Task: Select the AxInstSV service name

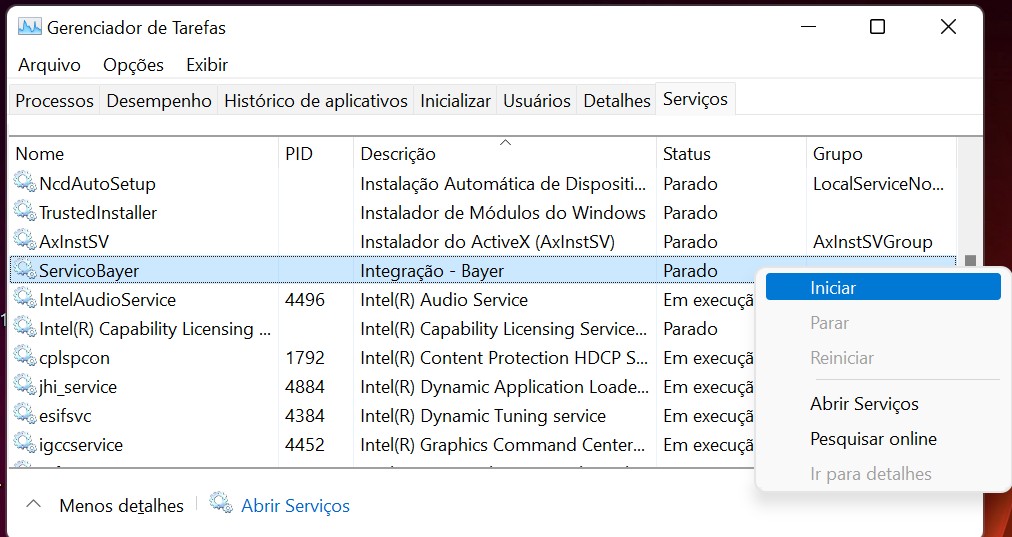Action: [74, 241]
